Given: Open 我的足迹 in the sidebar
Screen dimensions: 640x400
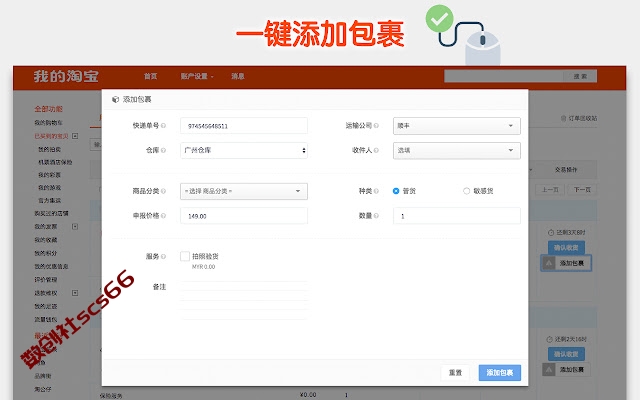Looking at the screenshot, I should [46, 306].
